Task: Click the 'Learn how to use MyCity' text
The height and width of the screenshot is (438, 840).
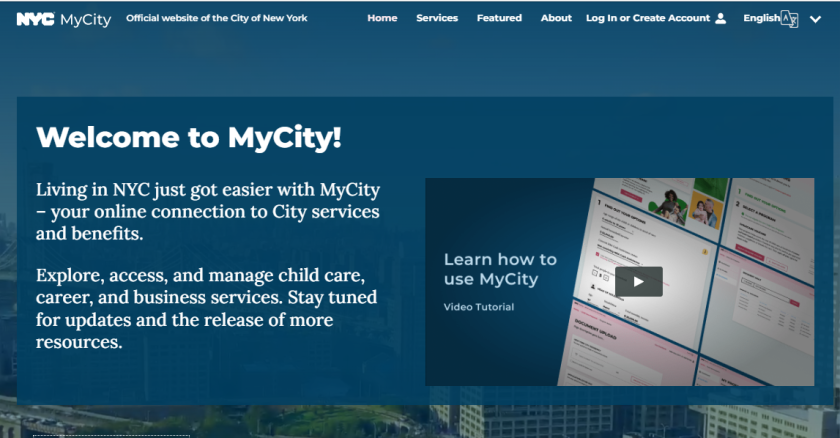Action: point(500,269)
